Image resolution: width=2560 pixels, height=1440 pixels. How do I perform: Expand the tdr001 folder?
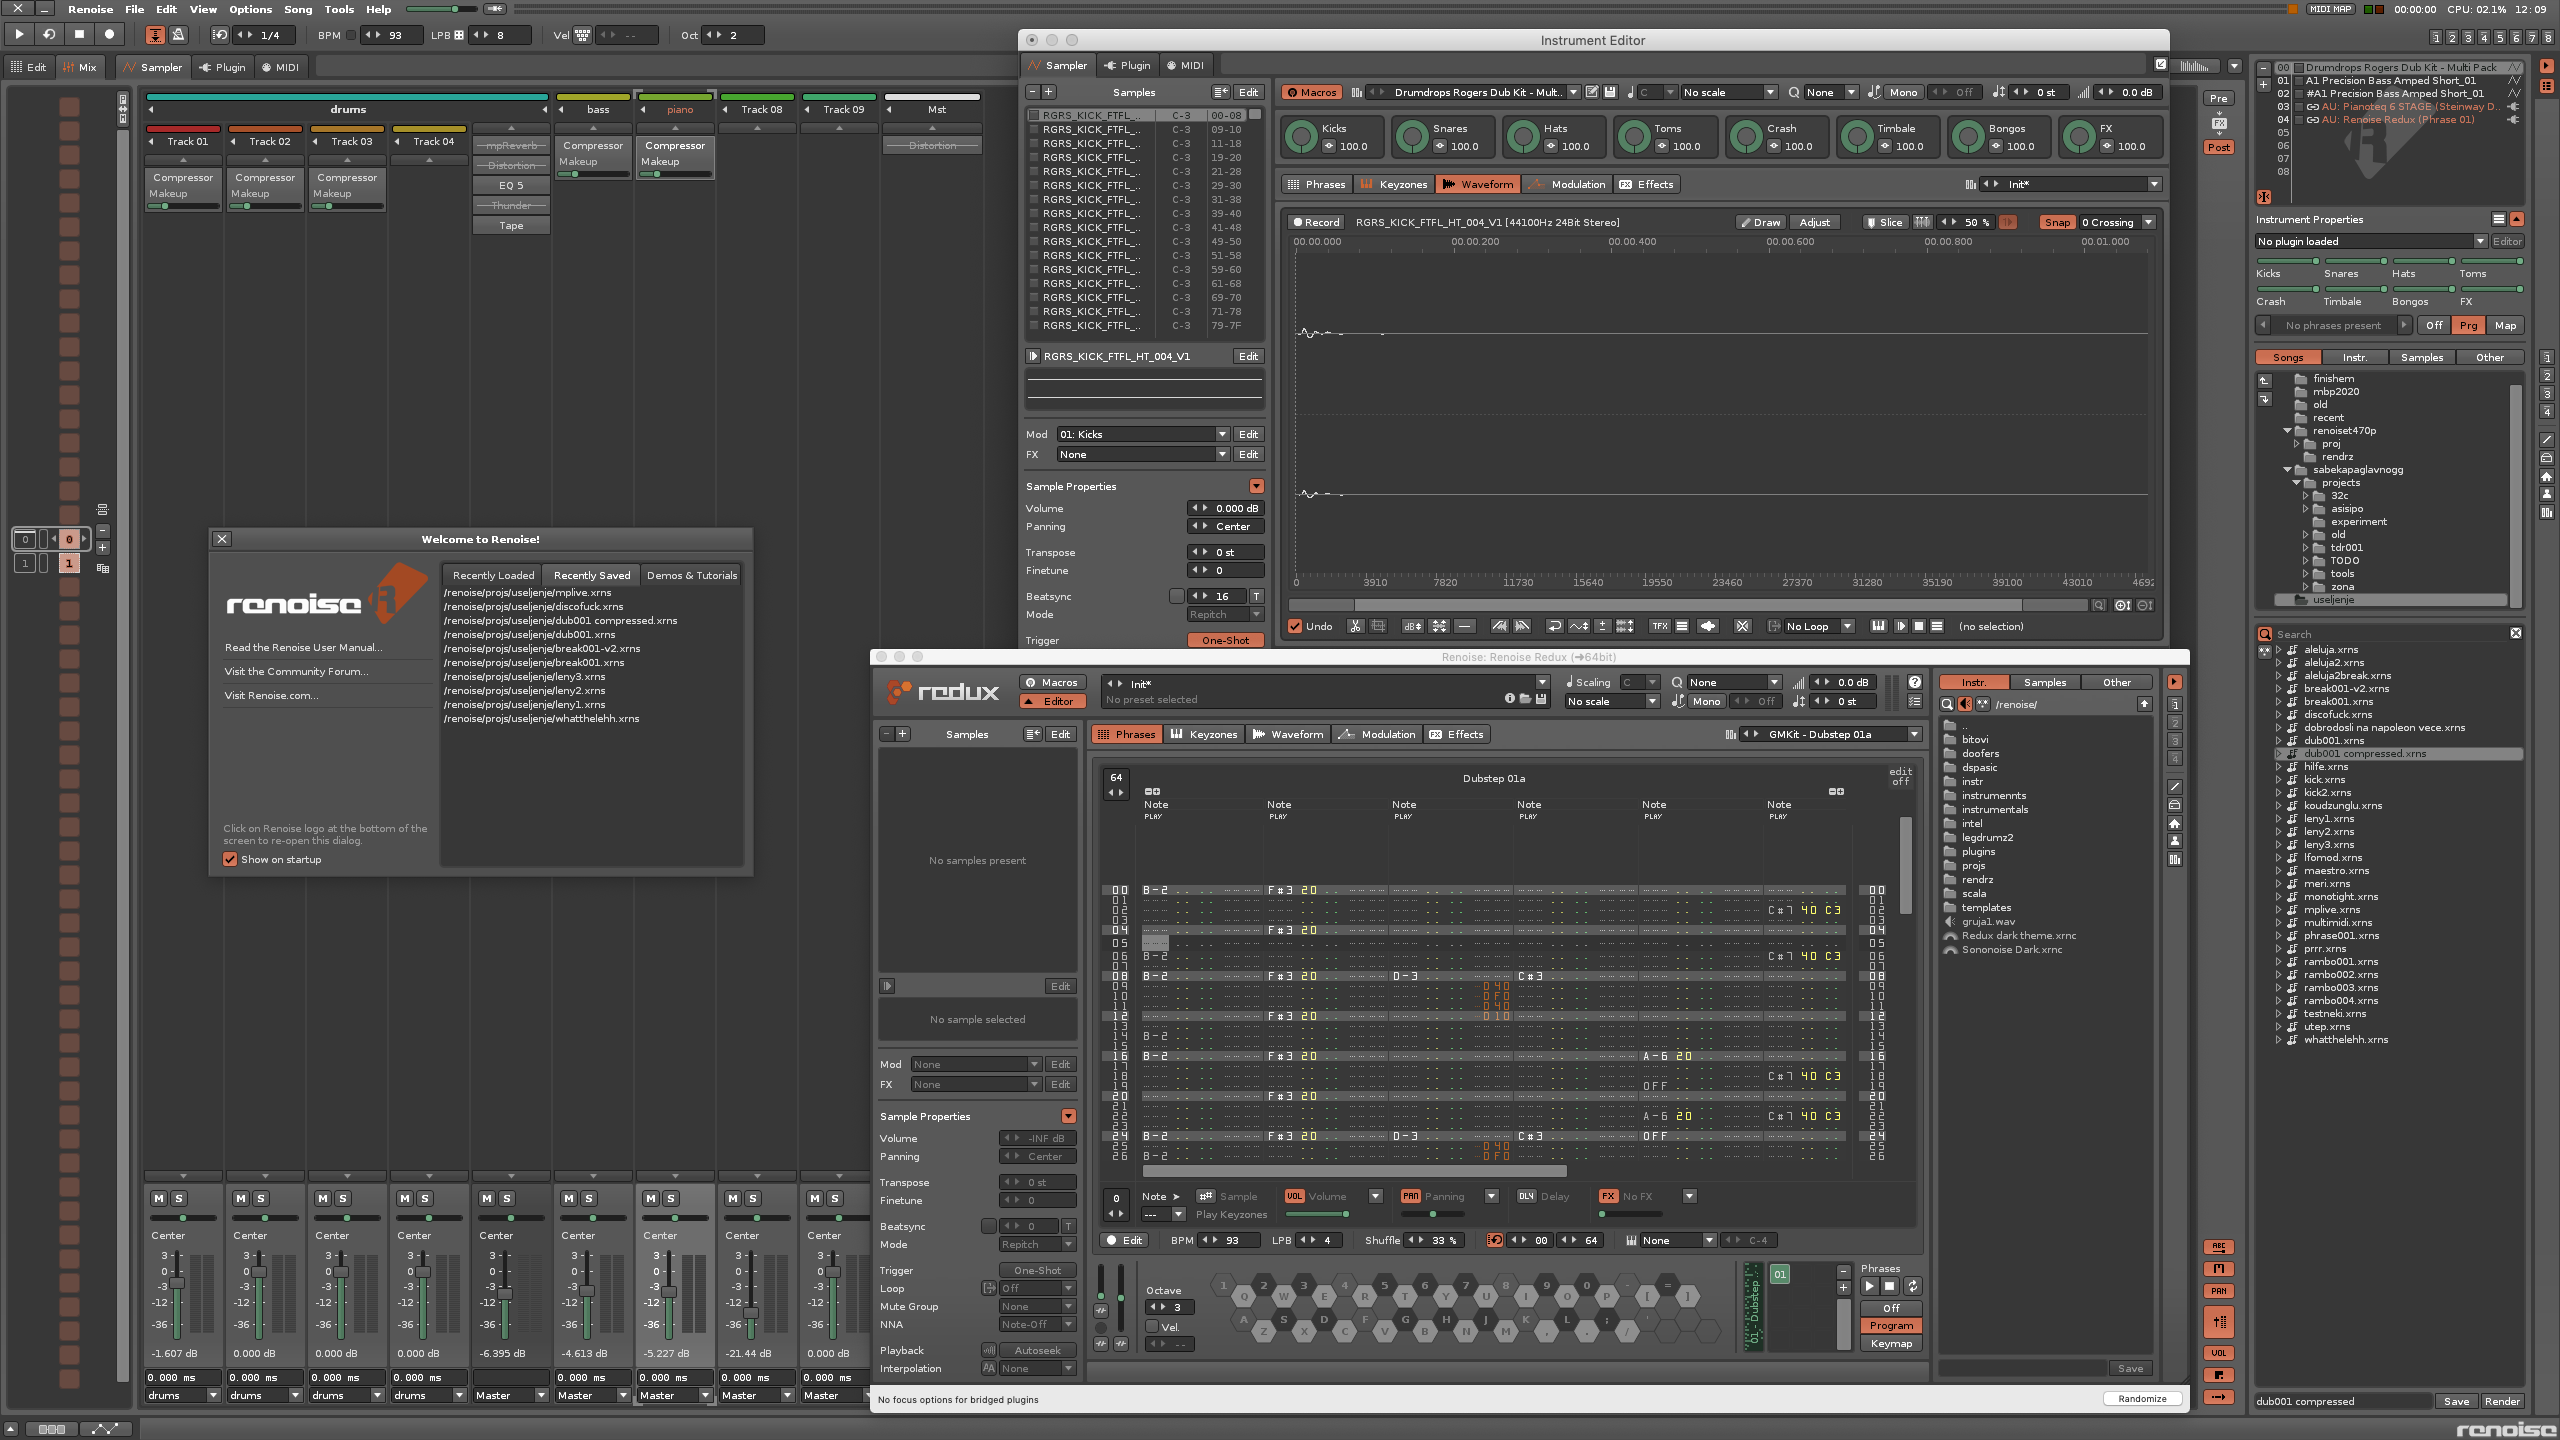pyautogui.click(x=2306, y=547)
